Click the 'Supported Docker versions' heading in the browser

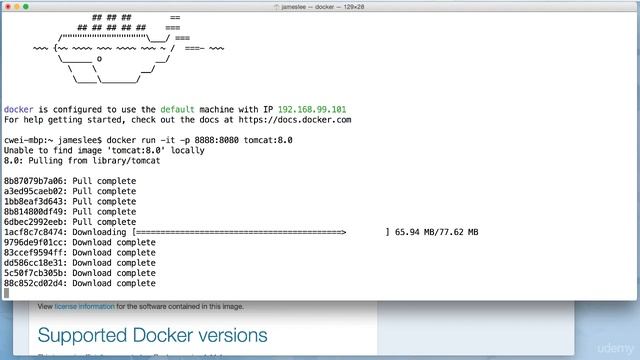click(x=152, y=335)
